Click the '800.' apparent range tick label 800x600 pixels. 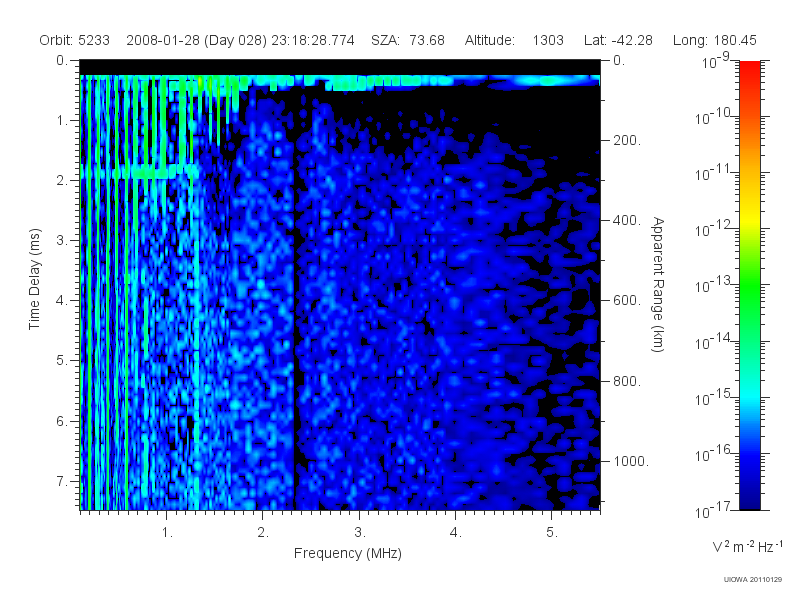coord(627,381)
